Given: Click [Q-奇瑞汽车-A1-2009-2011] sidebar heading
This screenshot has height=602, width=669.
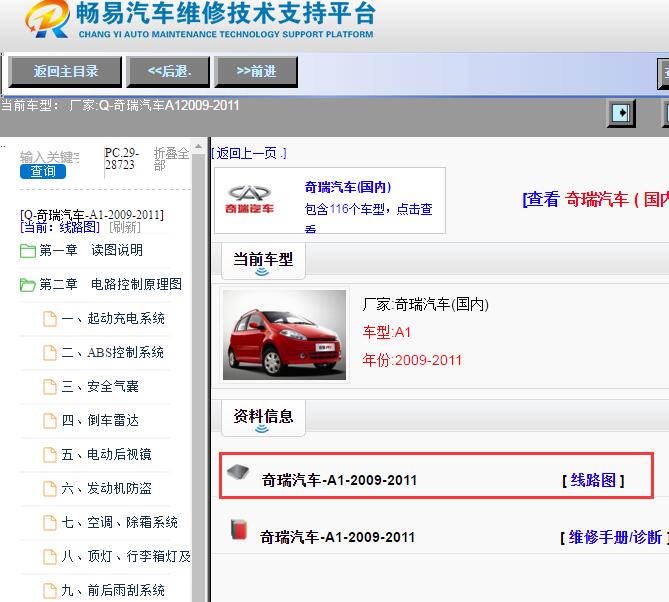Looking at the screenshot, I should (x=92, y=215).
